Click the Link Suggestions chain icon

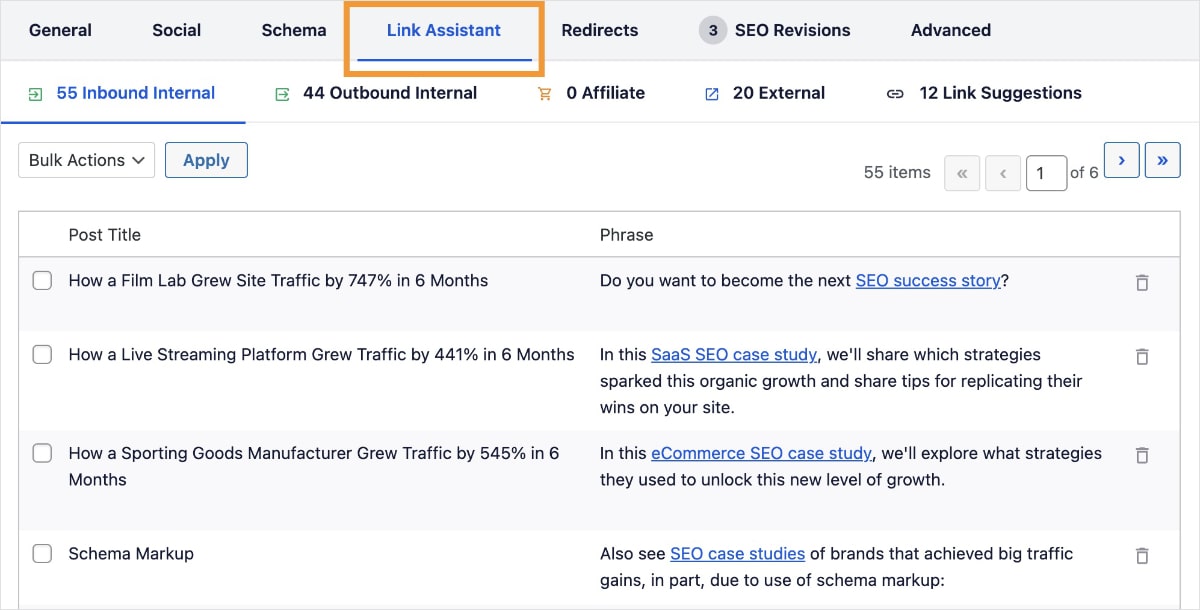(x=895, y=93)
